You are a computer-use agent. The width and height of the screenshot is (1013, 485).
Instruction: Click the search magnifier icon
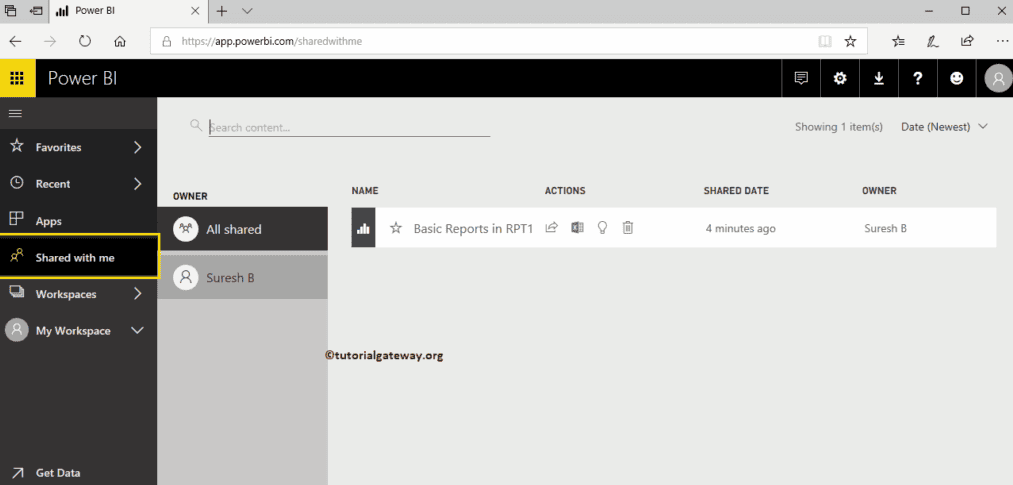pyautogui.click(x=196, y=125)
